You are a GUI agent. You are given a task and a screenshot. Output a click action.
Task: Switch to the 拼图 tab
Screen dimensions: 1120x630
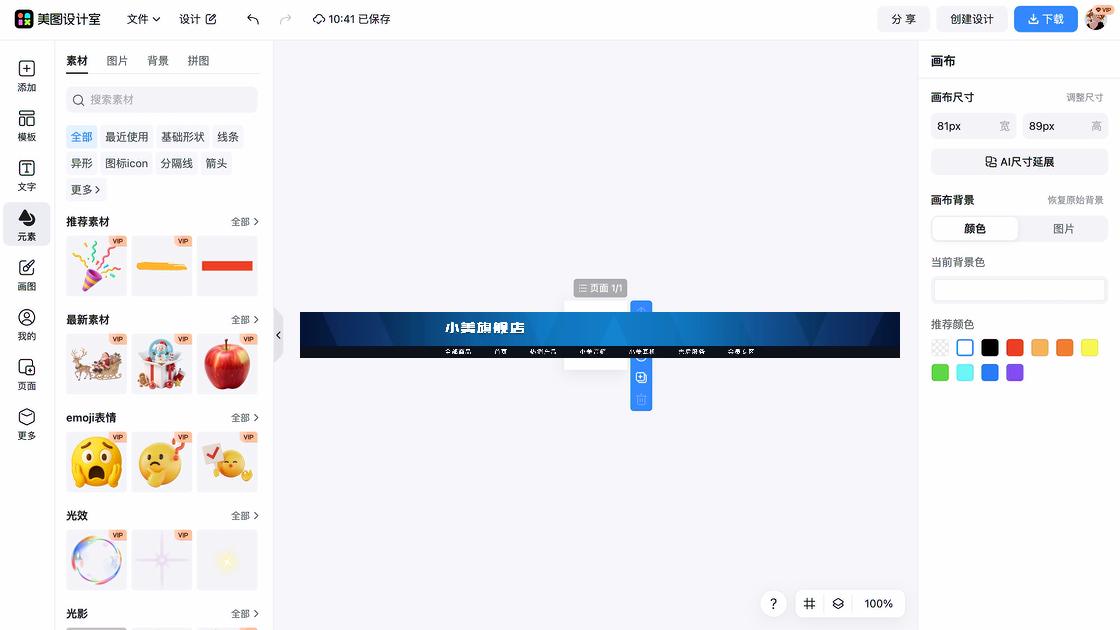197,60
